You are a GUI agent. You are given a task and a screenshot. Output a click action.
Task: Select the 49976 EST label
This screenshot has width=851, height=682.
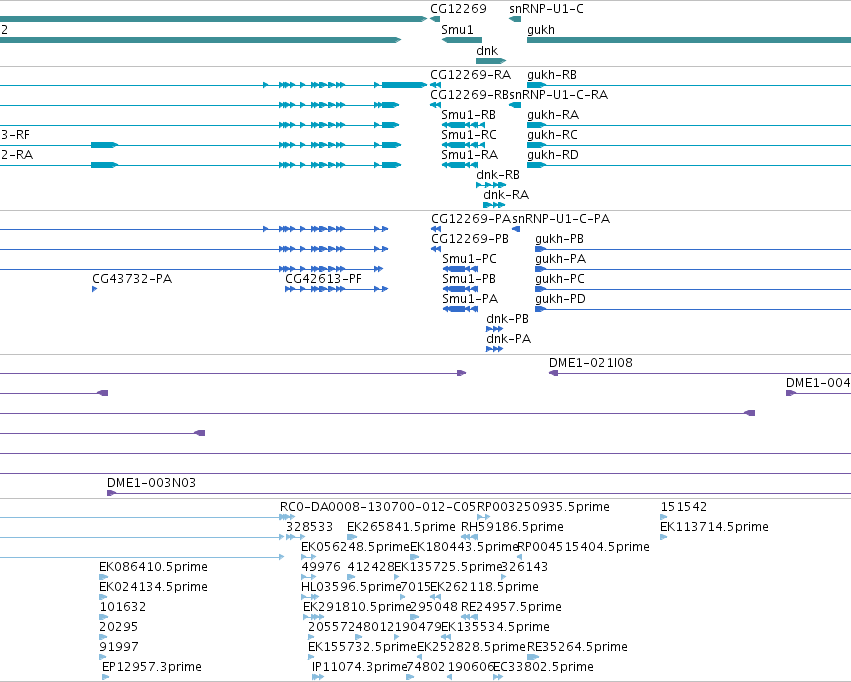point(321,568)
